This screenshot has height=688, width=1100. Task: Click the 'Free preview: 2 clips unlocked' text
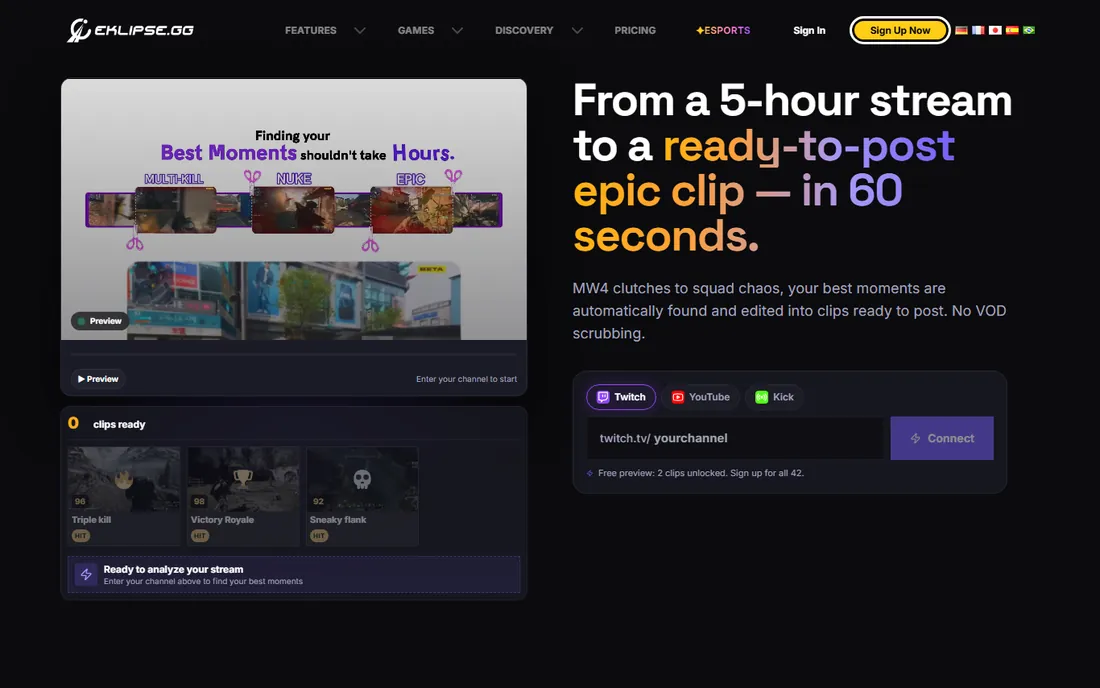701,473
